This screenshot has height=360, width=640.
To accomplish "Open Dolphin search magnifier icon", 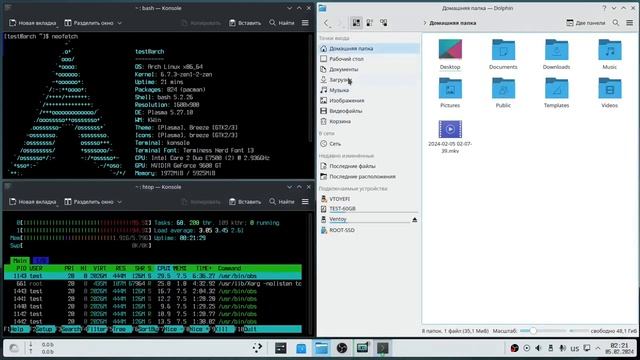I will click(616, 23).
